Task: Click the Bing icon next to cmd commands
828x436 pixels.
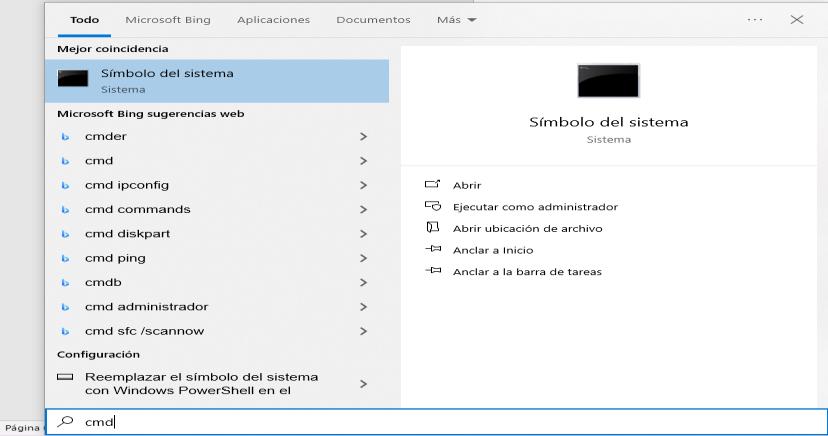Action: [65, 210]
